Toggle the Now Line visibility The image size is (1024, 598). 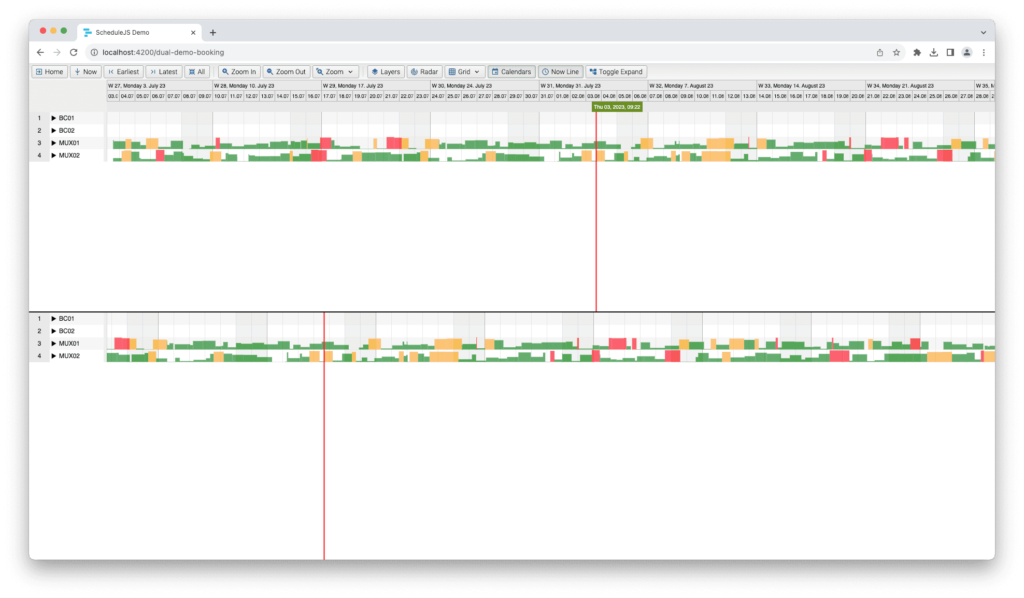[x=560, y=71]
